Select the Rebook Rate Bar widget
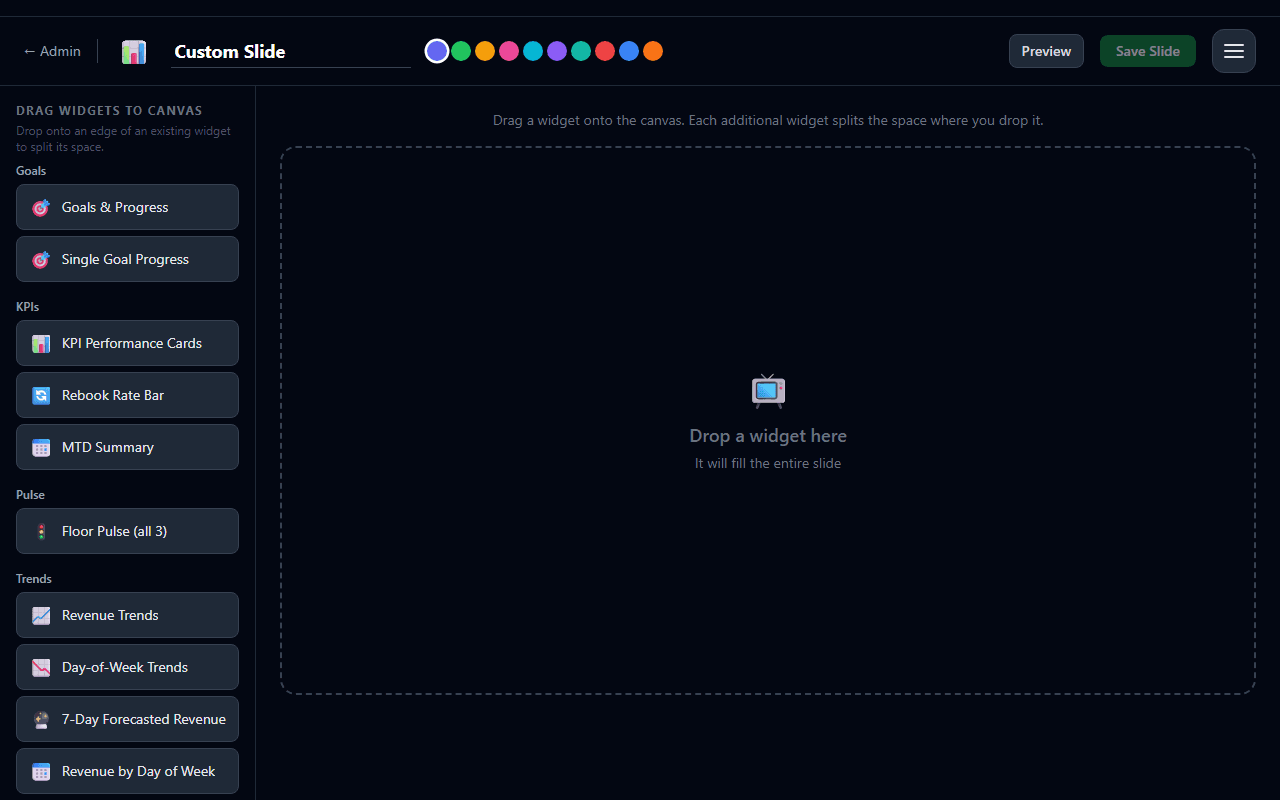The width and height of the screenshot is (1280, 800). click(127, 395)
